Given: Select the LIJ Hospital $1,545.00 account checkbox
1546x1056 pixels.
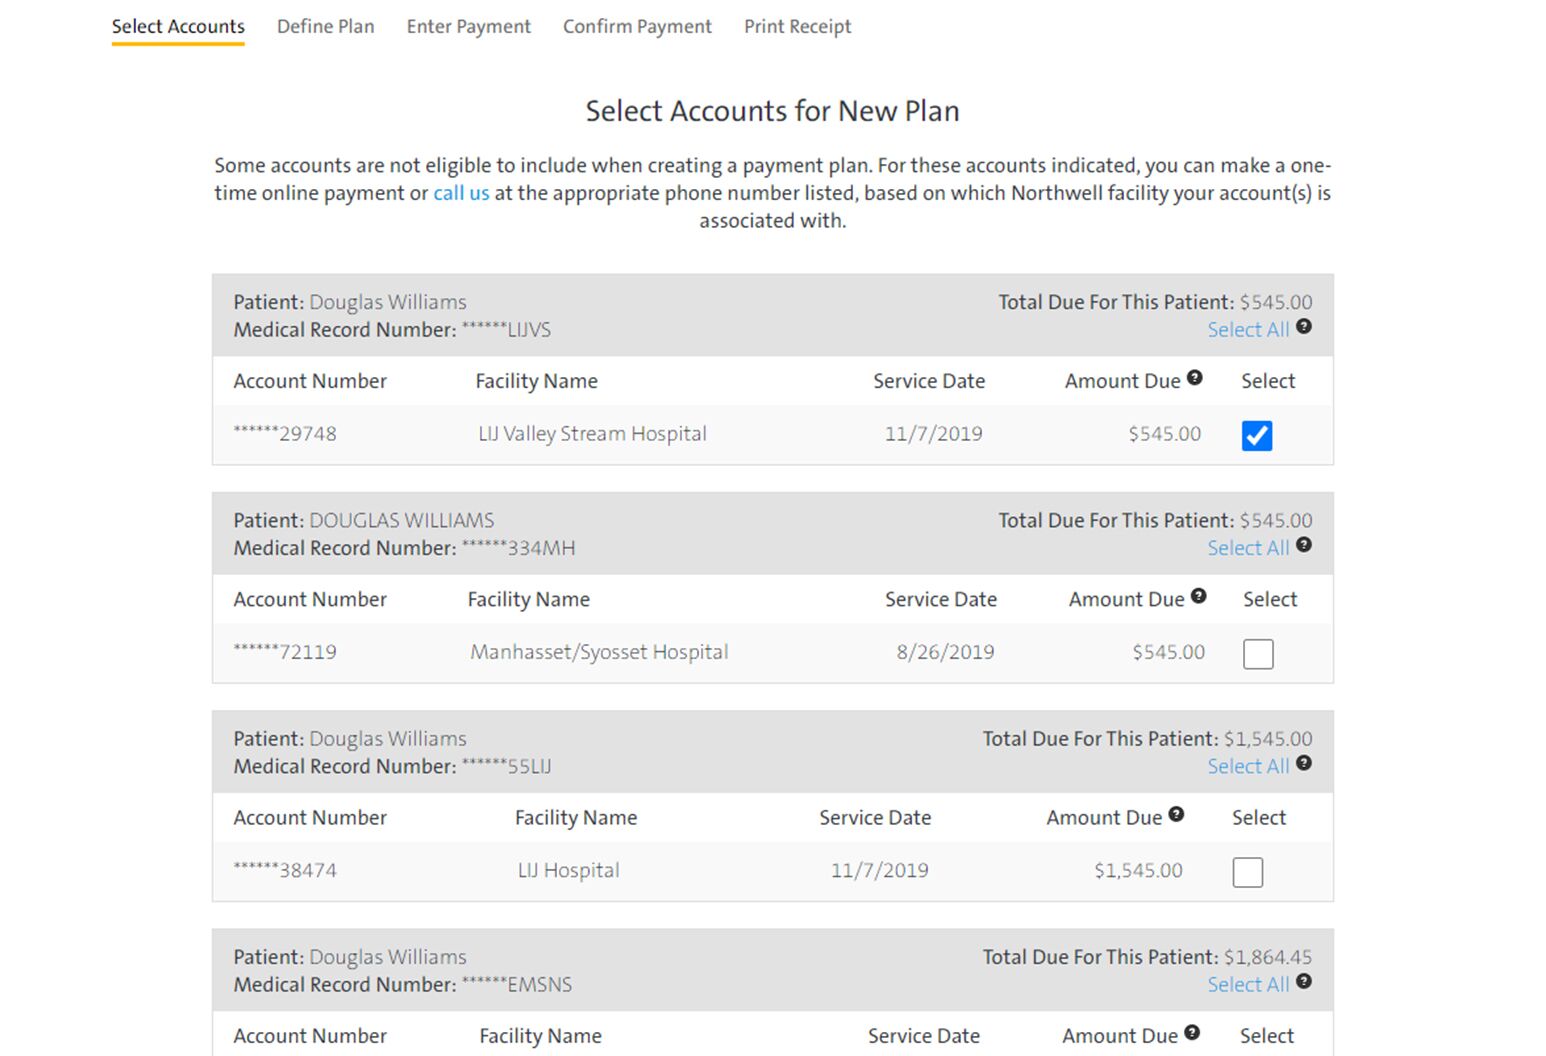Looking at the screenshot, I should pos(1247,872).
